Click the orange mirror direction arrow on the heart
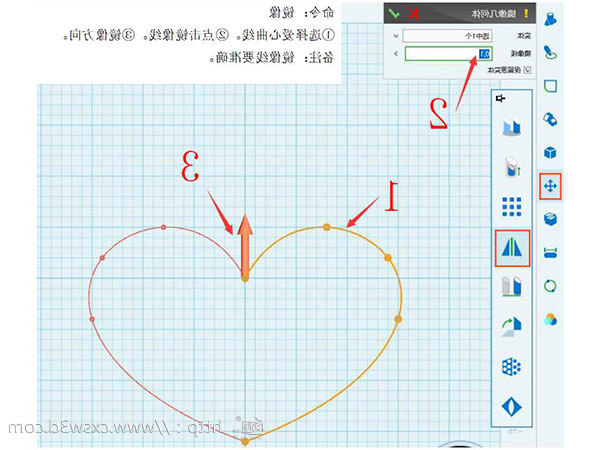This screenshot has width=600, height=450. pos(245,247)
